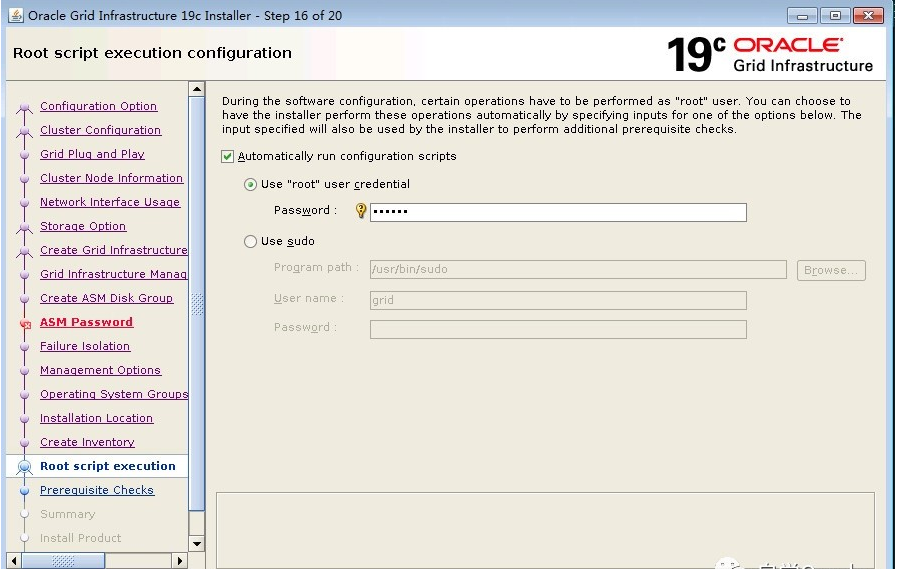Open Operating System Groups step
This screenshot has height=569, width=897.
[x=114, y=394]
